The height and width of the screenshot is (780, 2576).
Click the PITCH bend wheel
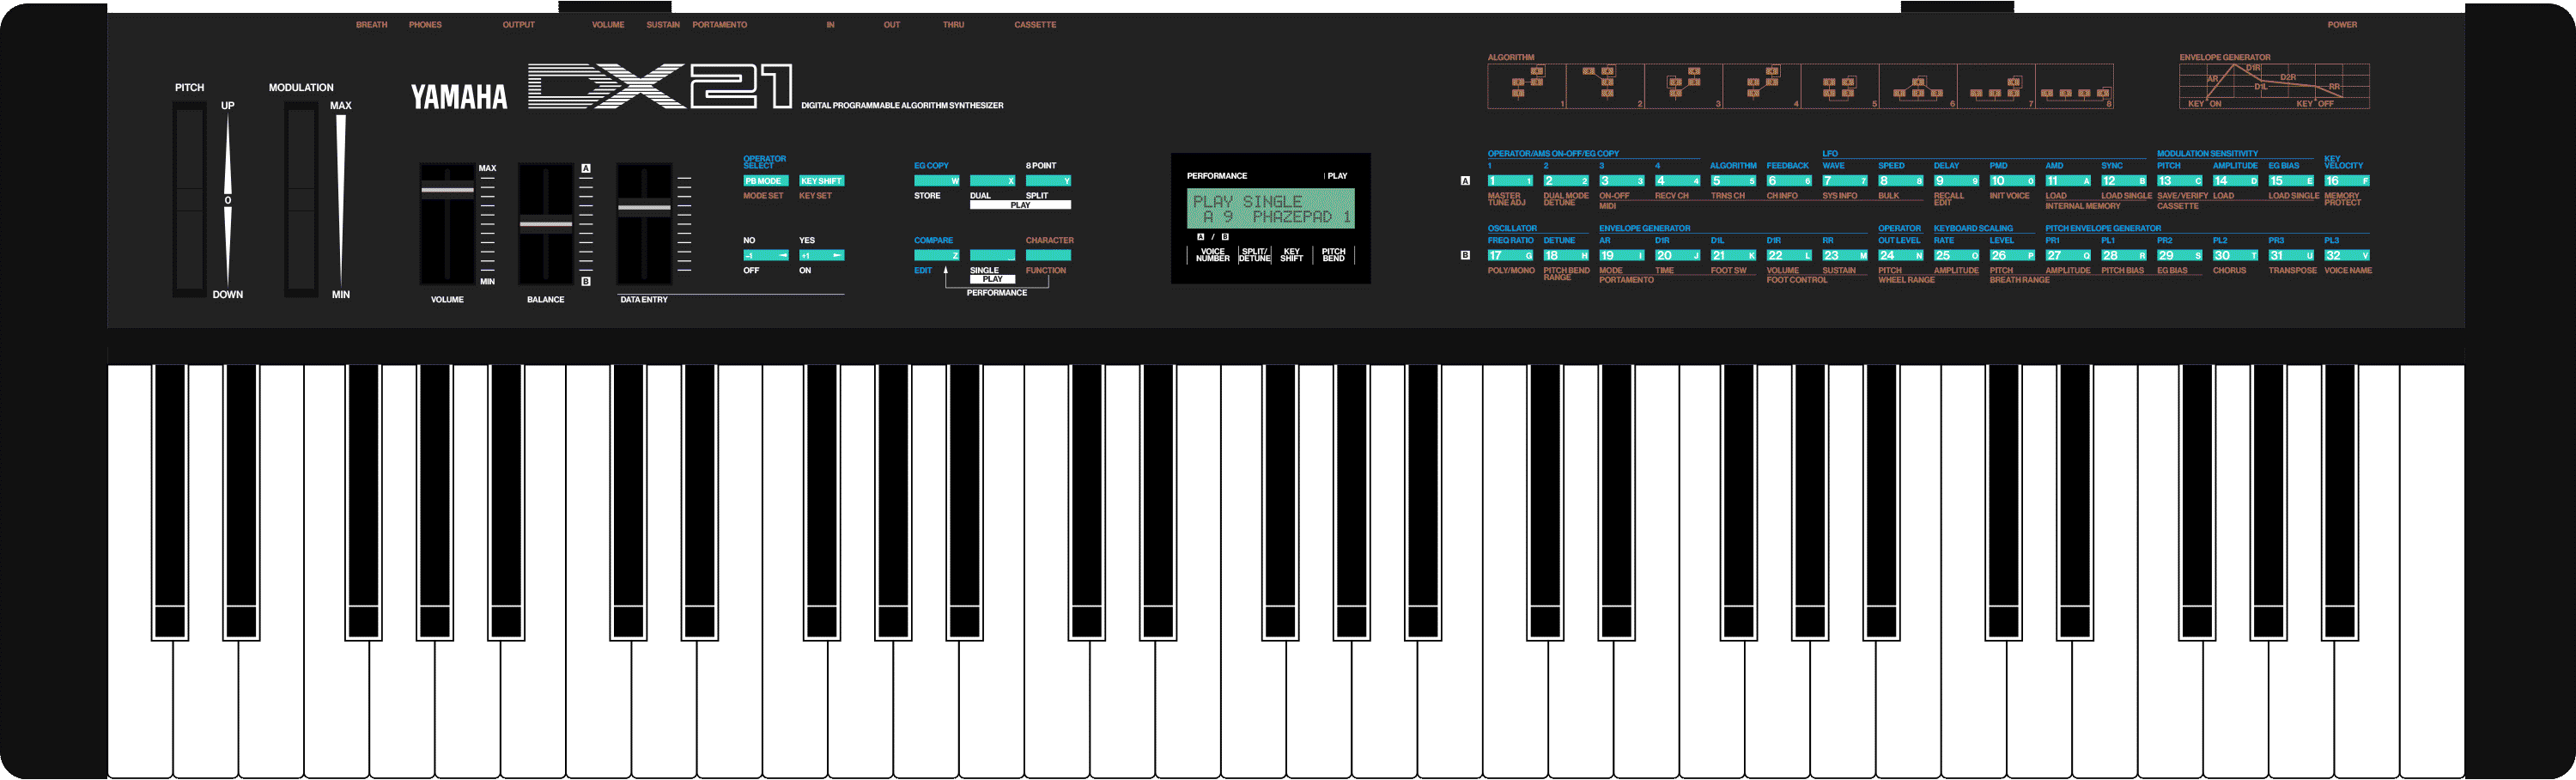[189, 198]
